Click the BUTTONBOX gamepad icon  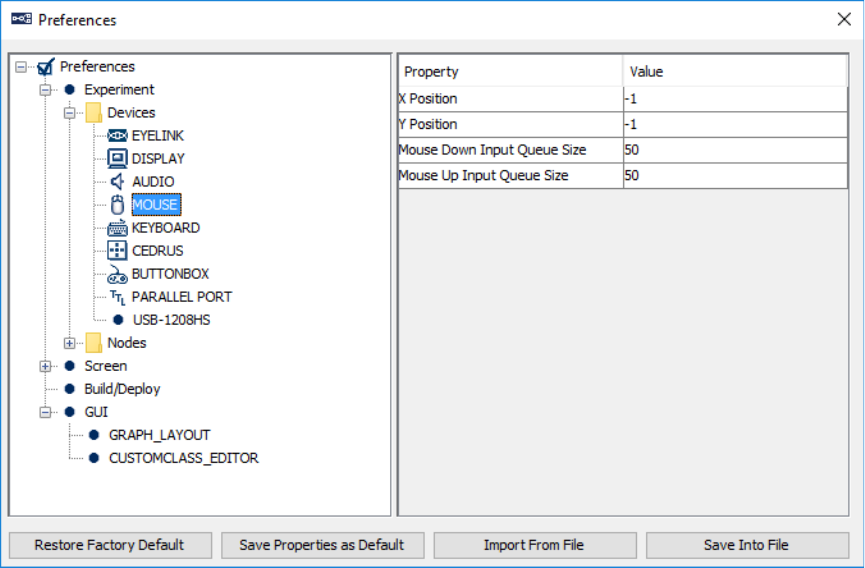point(117,274)
